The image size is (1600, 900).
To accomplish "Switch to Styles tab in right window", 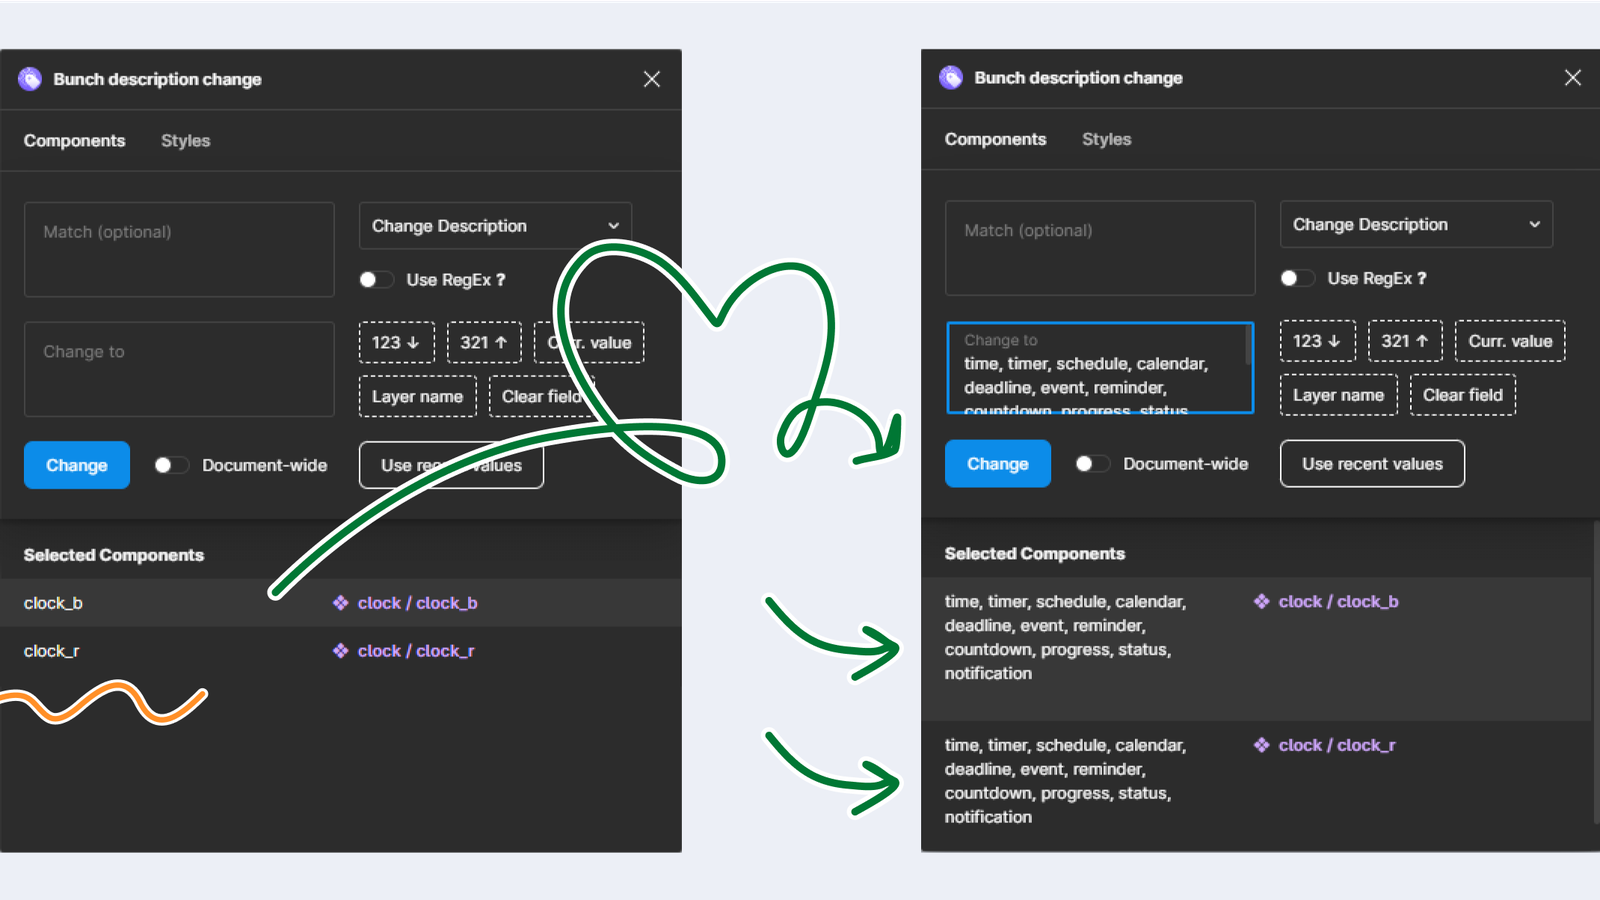I will [x=1107, y=139].
